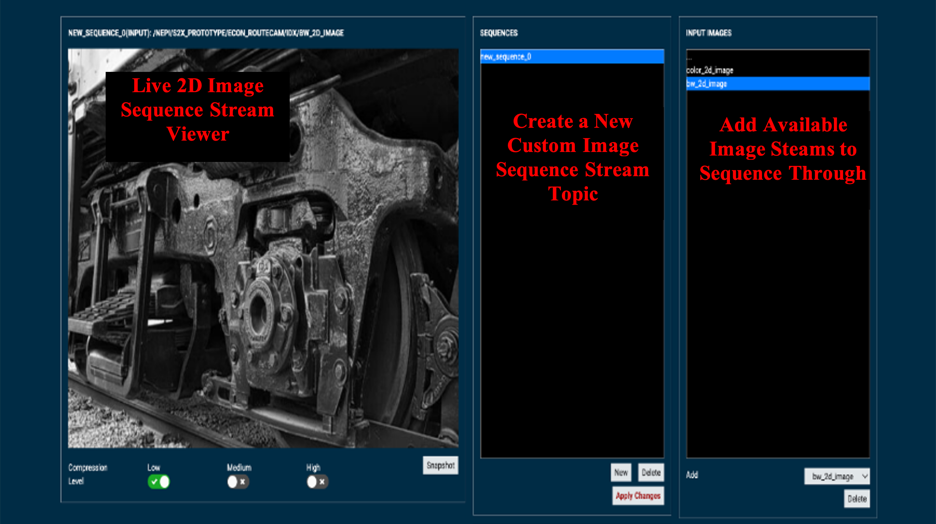
Task: Select new_sequence_0 in Sequences list
Action: [572, 57]
